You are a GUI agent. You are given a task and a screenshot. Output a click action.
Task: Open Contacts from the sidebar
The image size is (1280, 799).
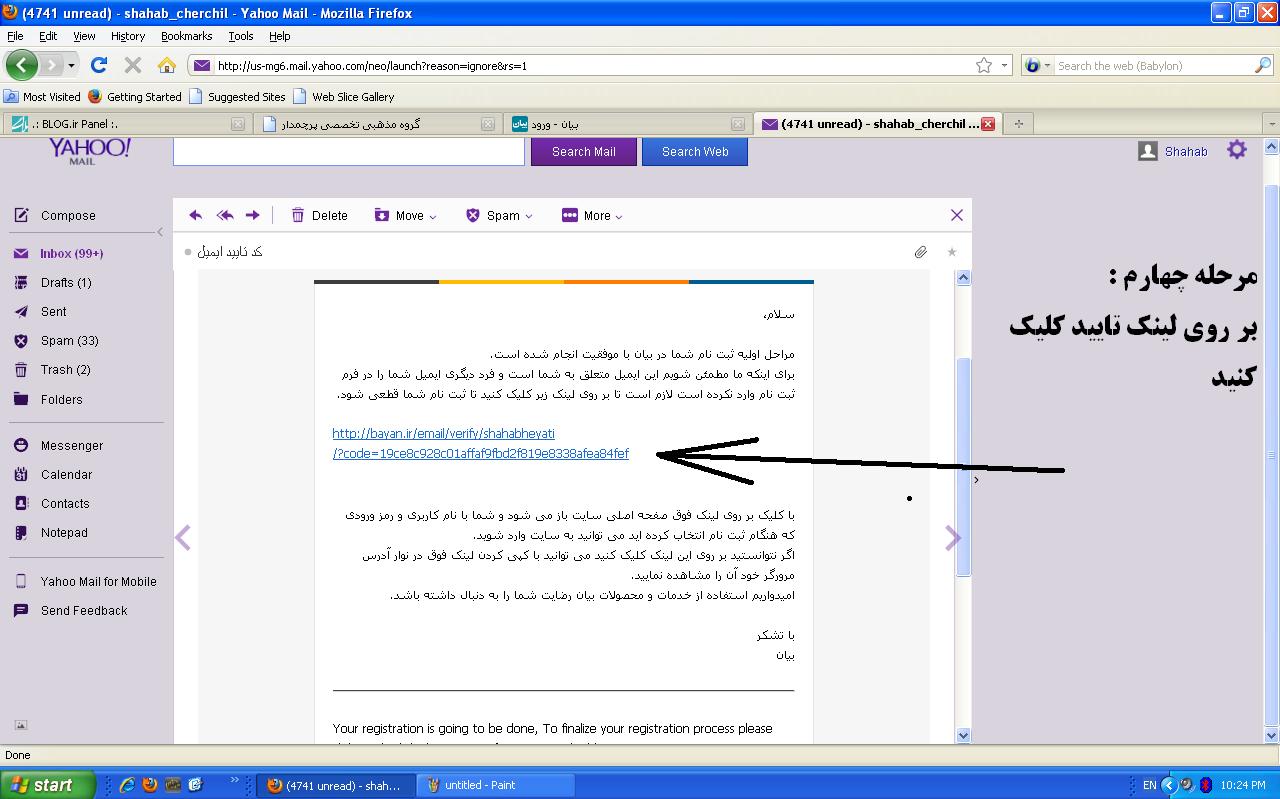pyautogui.click(x=65, y=504)
